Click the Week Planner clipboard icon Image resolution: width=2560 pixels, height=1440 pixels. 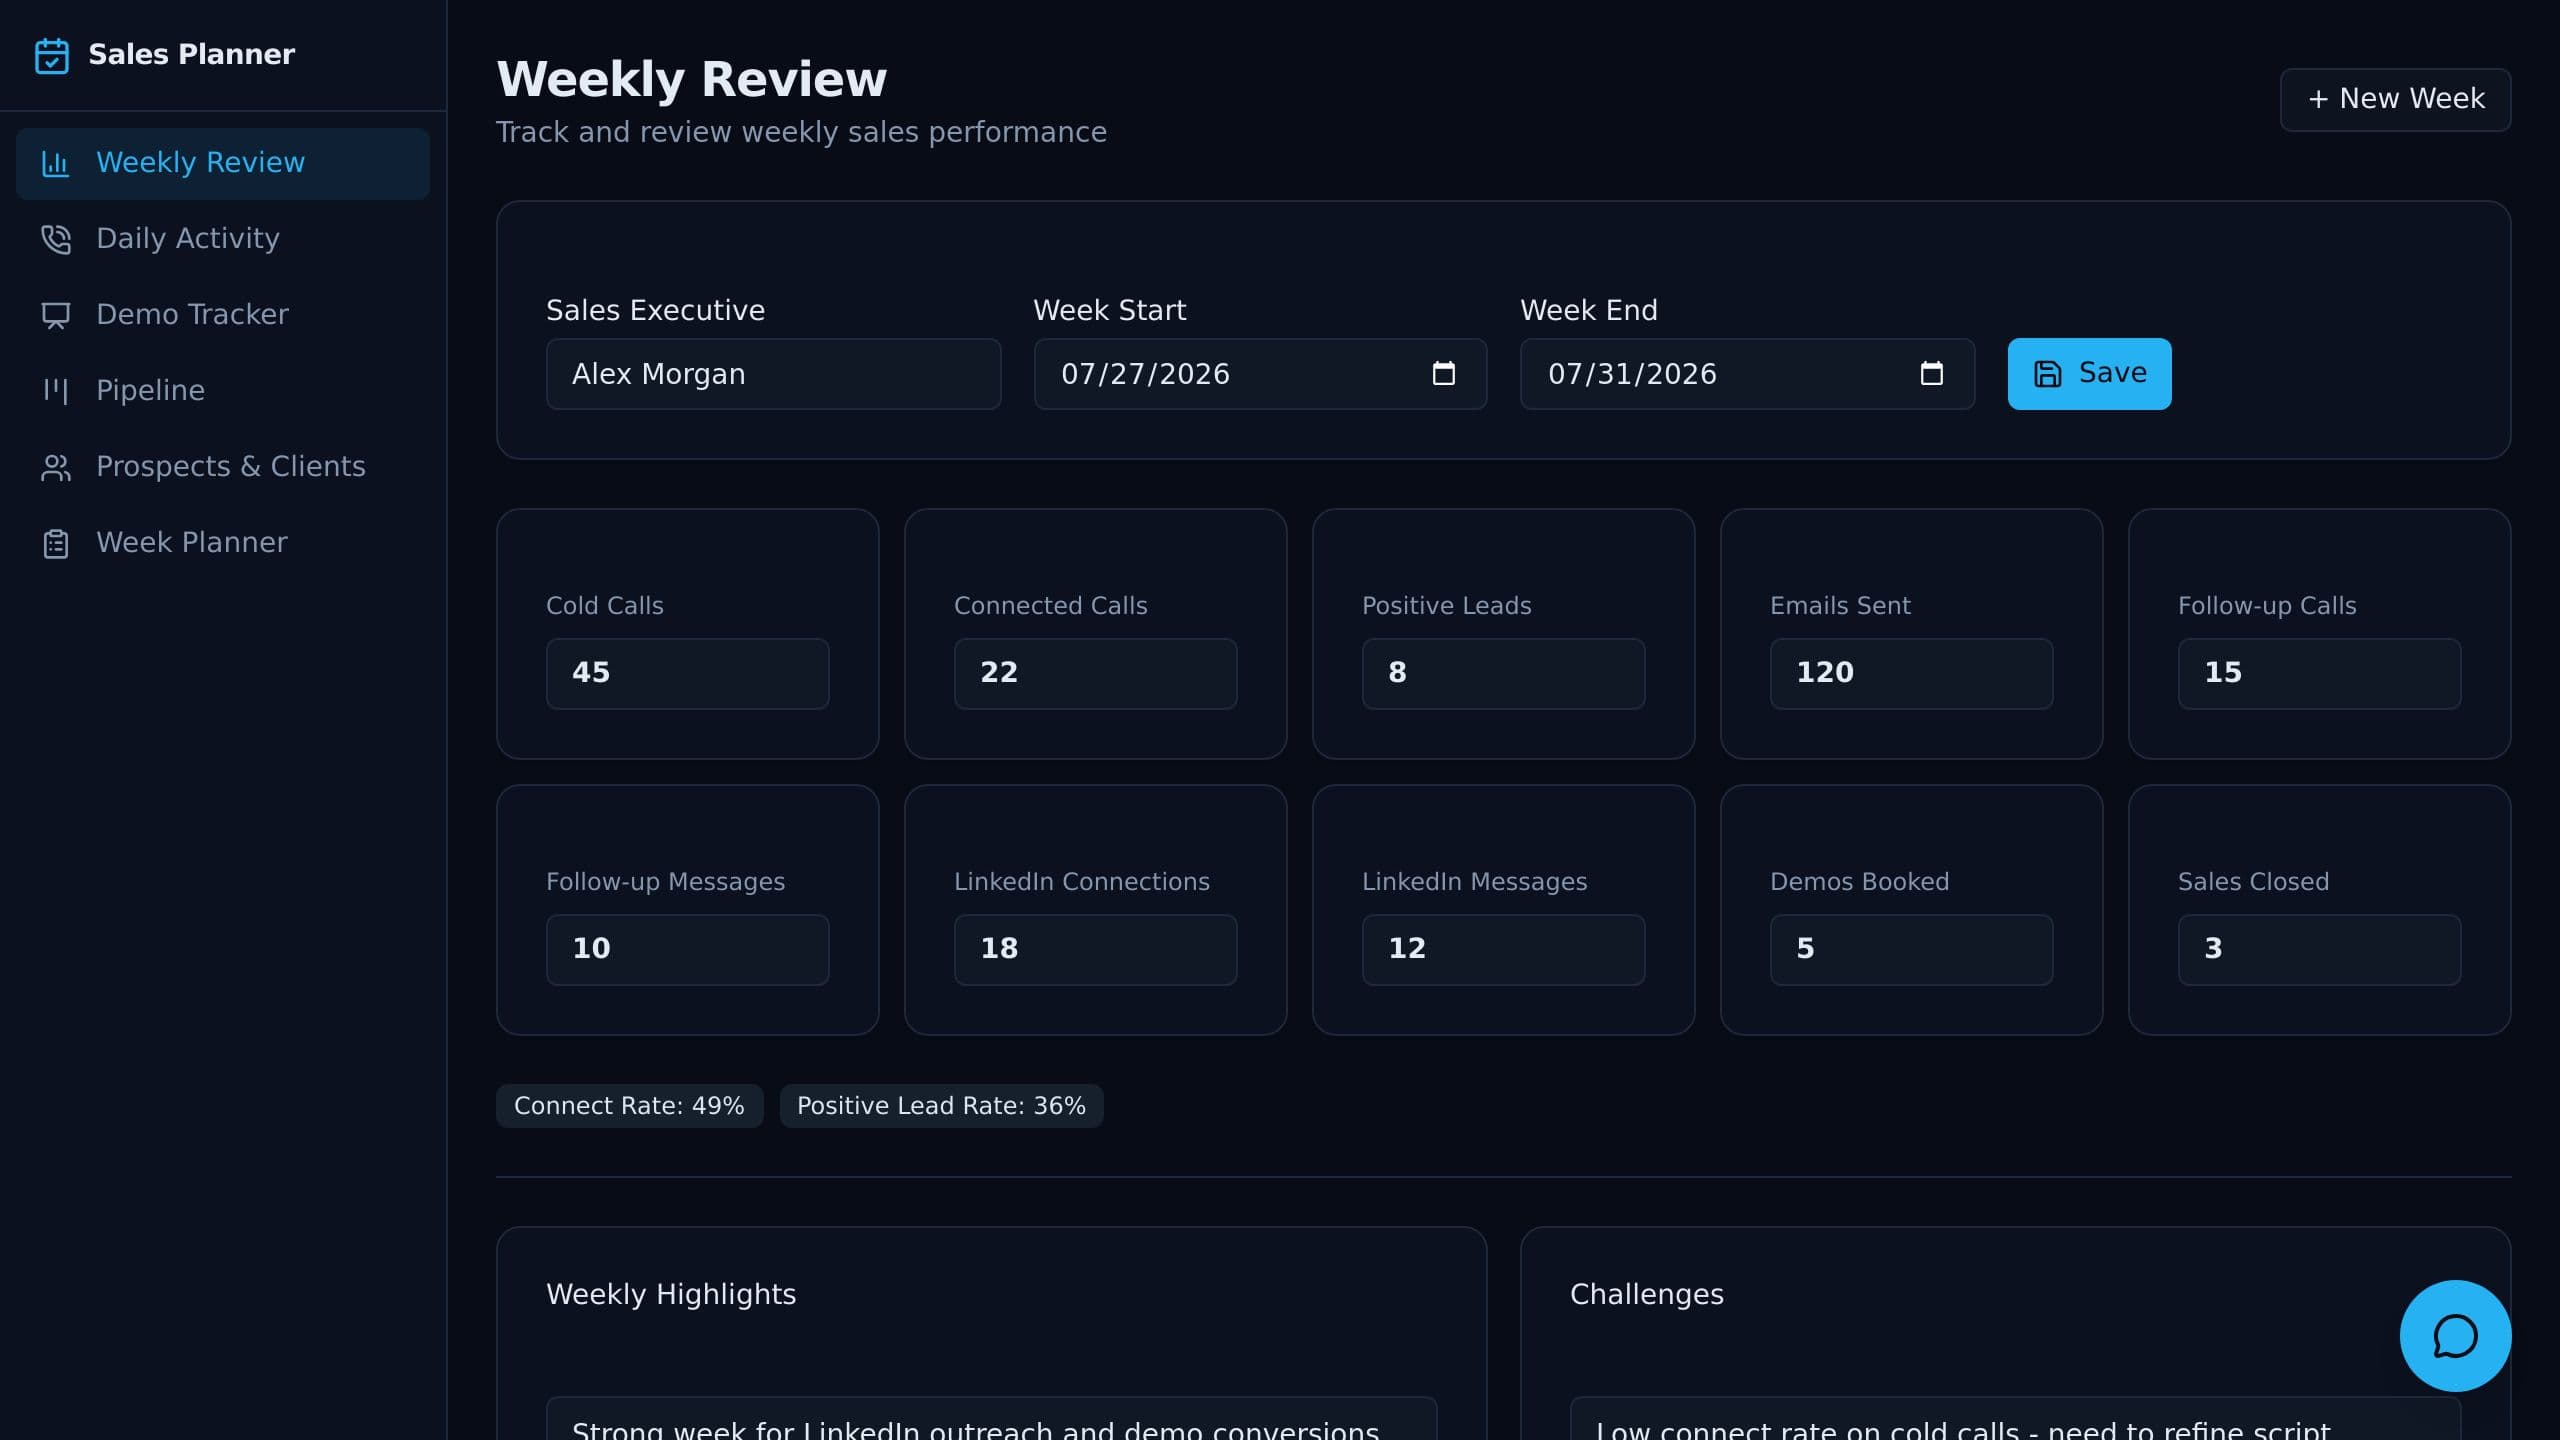[56, 543]
